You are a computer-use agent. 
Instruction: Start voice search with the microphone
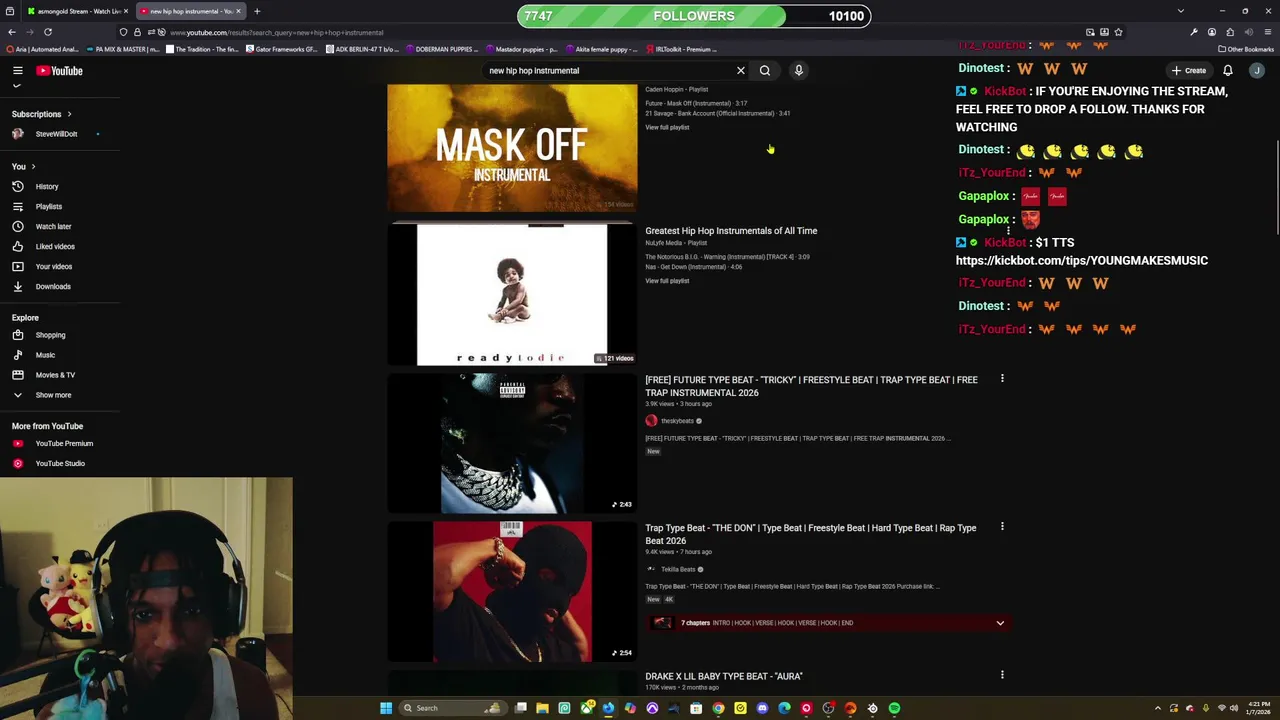pyautogui.click(x=798, y=70)
